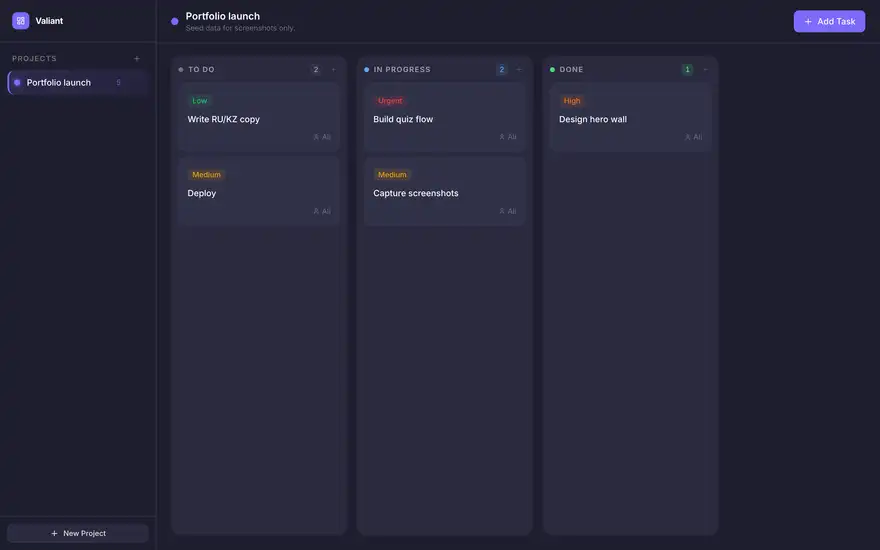
Task: Click the Portfolio launch page title
Action: [x=223, y=16]
